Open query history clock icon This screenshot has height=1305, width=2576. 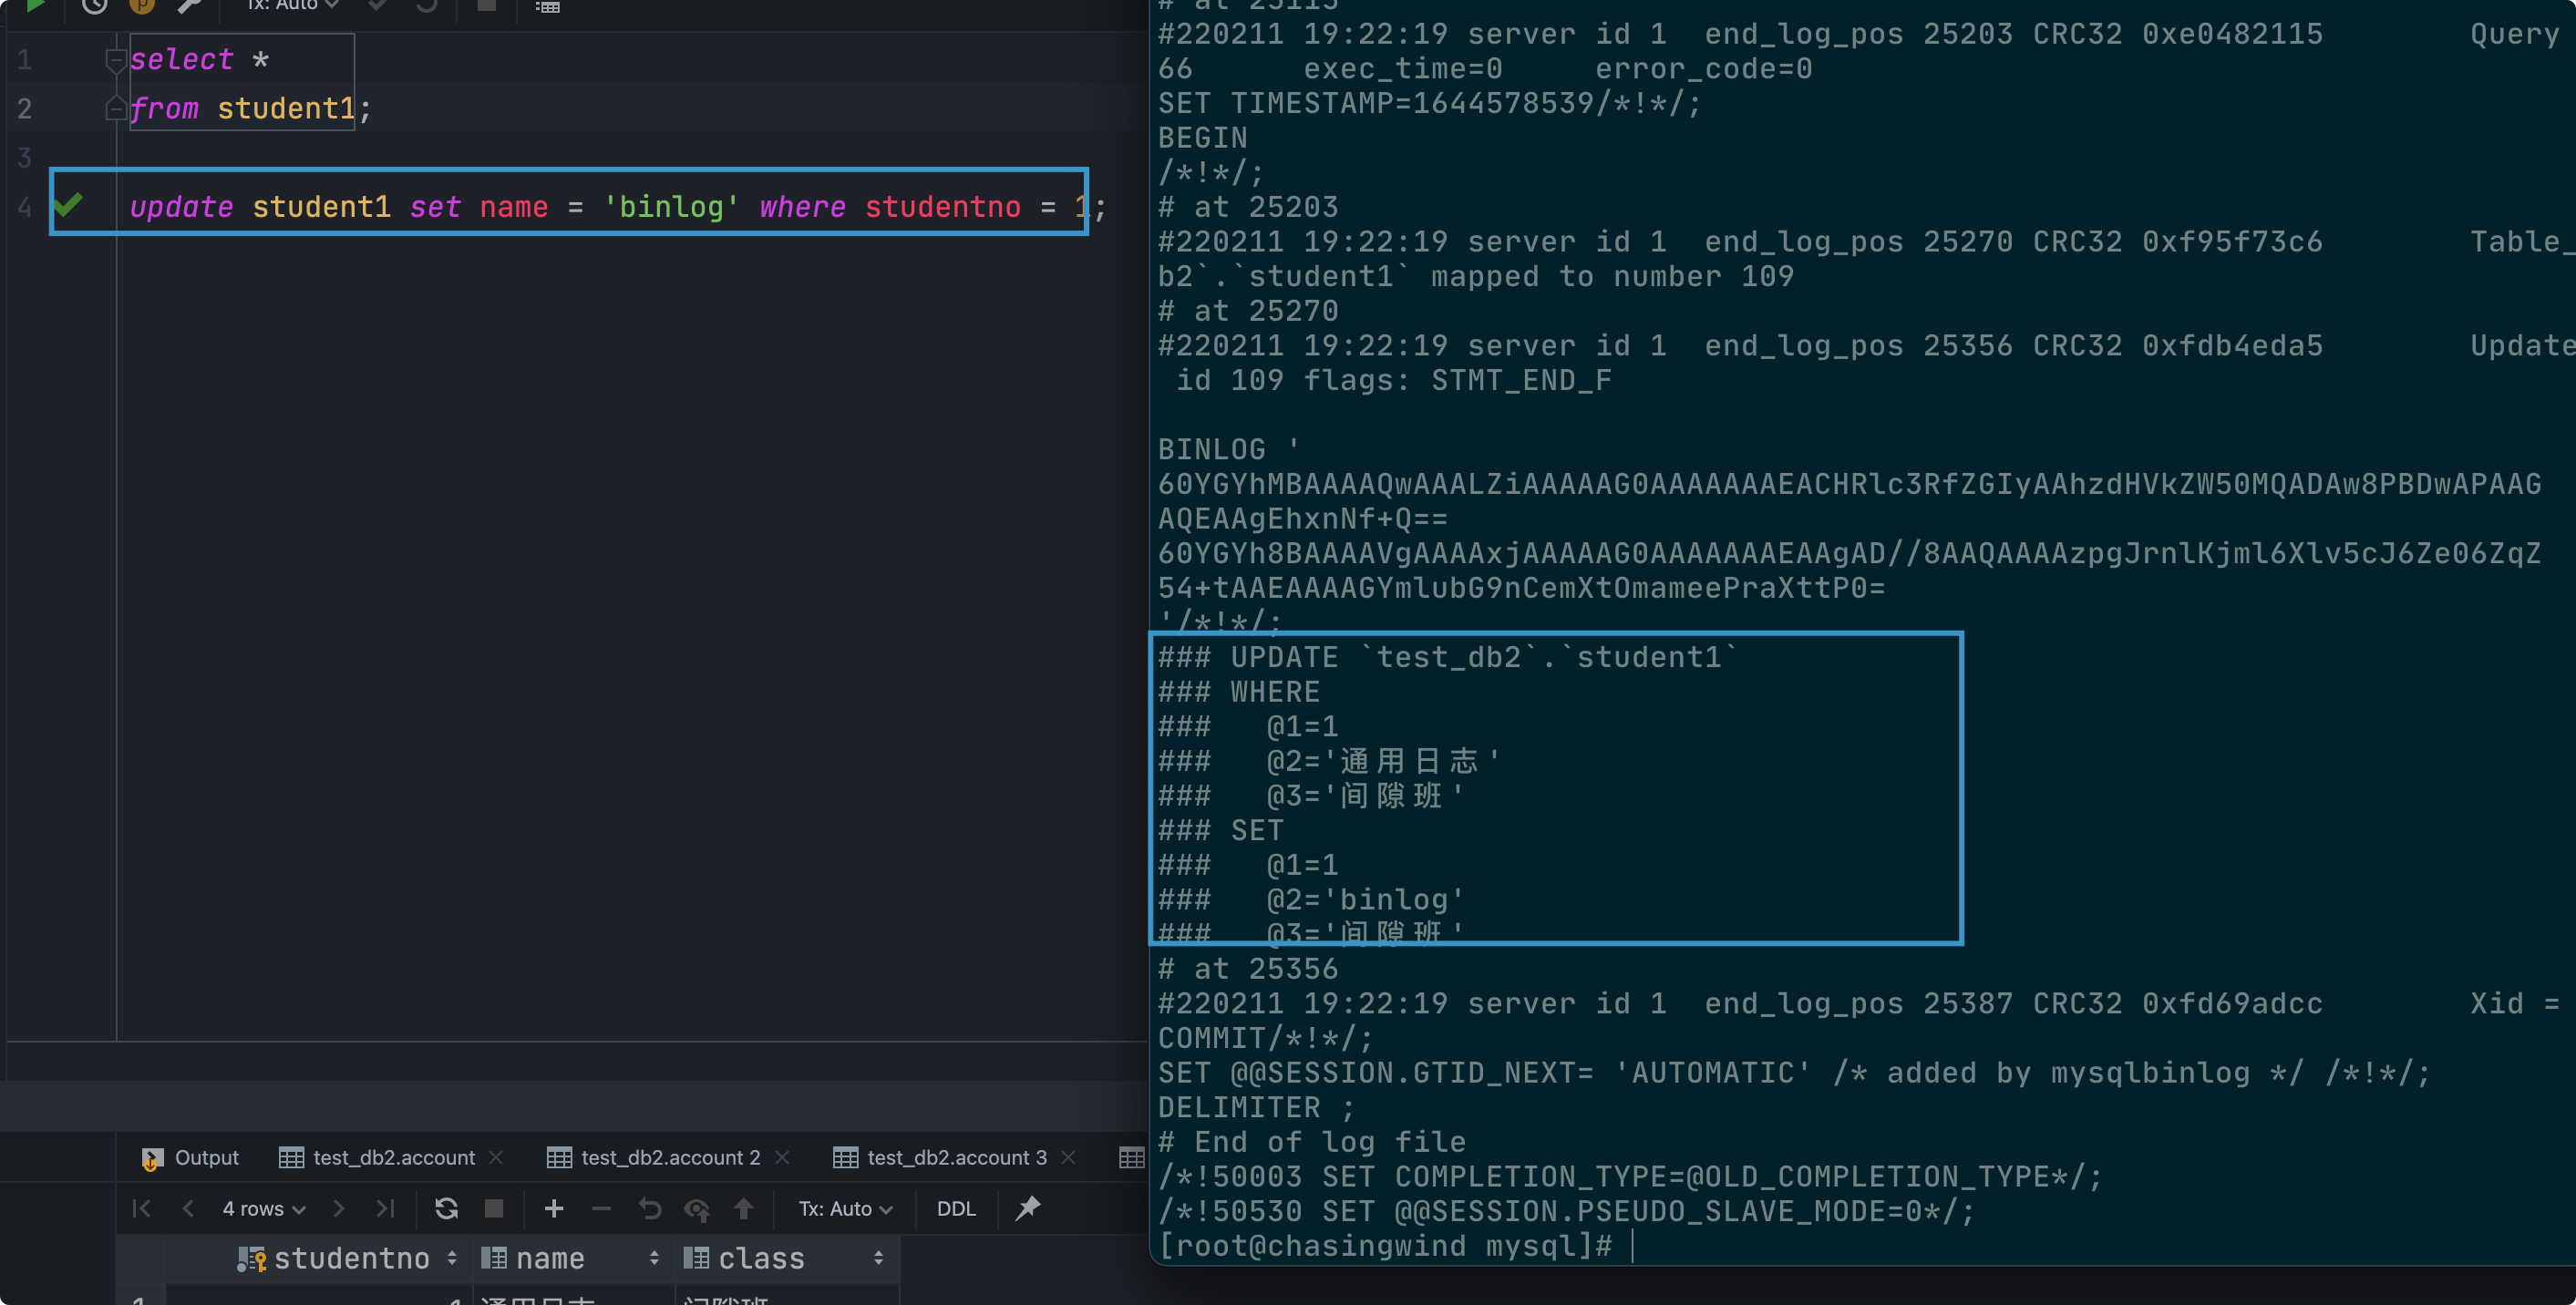click(94, 5)
